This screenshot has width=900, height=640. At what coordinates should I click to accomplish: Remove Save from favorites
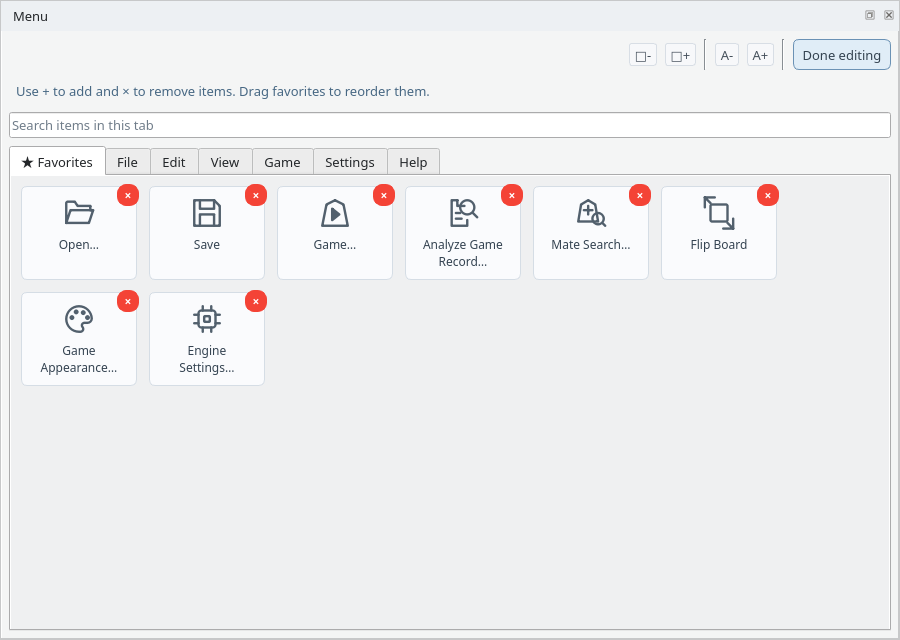(256, 195)
